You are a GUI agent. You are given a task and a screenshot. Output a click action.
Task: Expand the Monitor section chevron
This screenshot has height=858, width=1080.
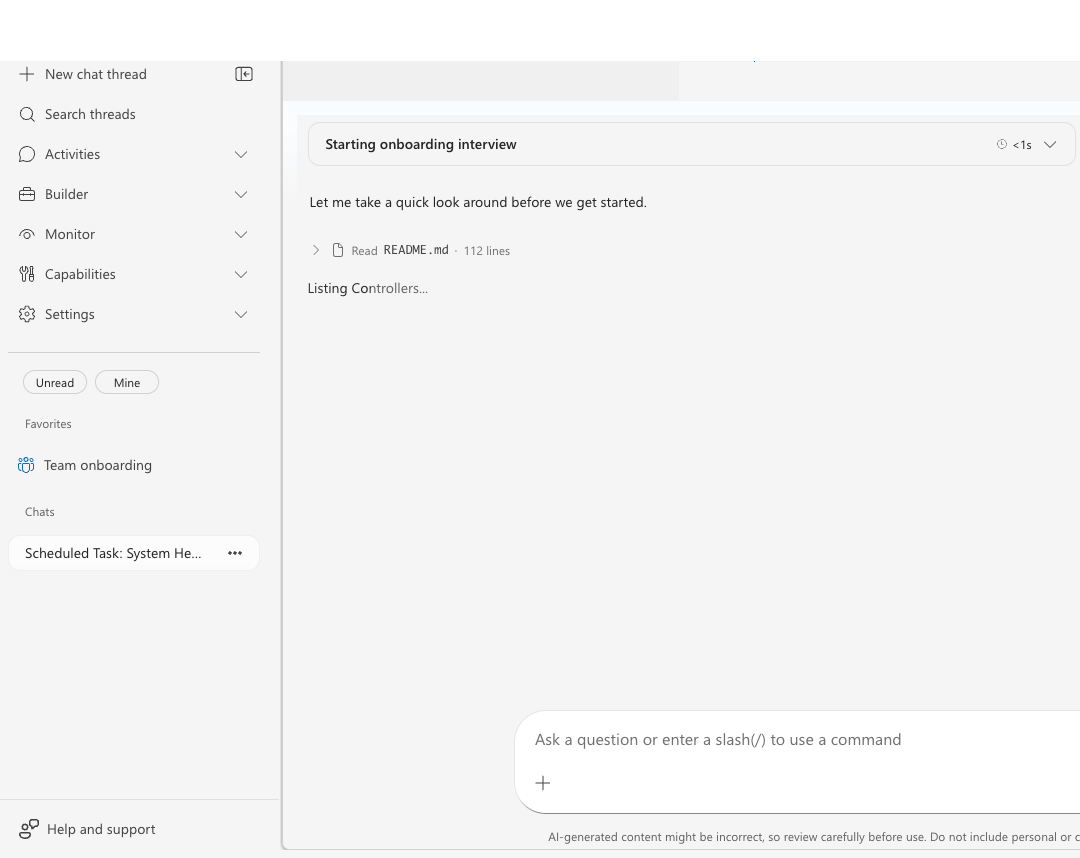tap(240, 234)
